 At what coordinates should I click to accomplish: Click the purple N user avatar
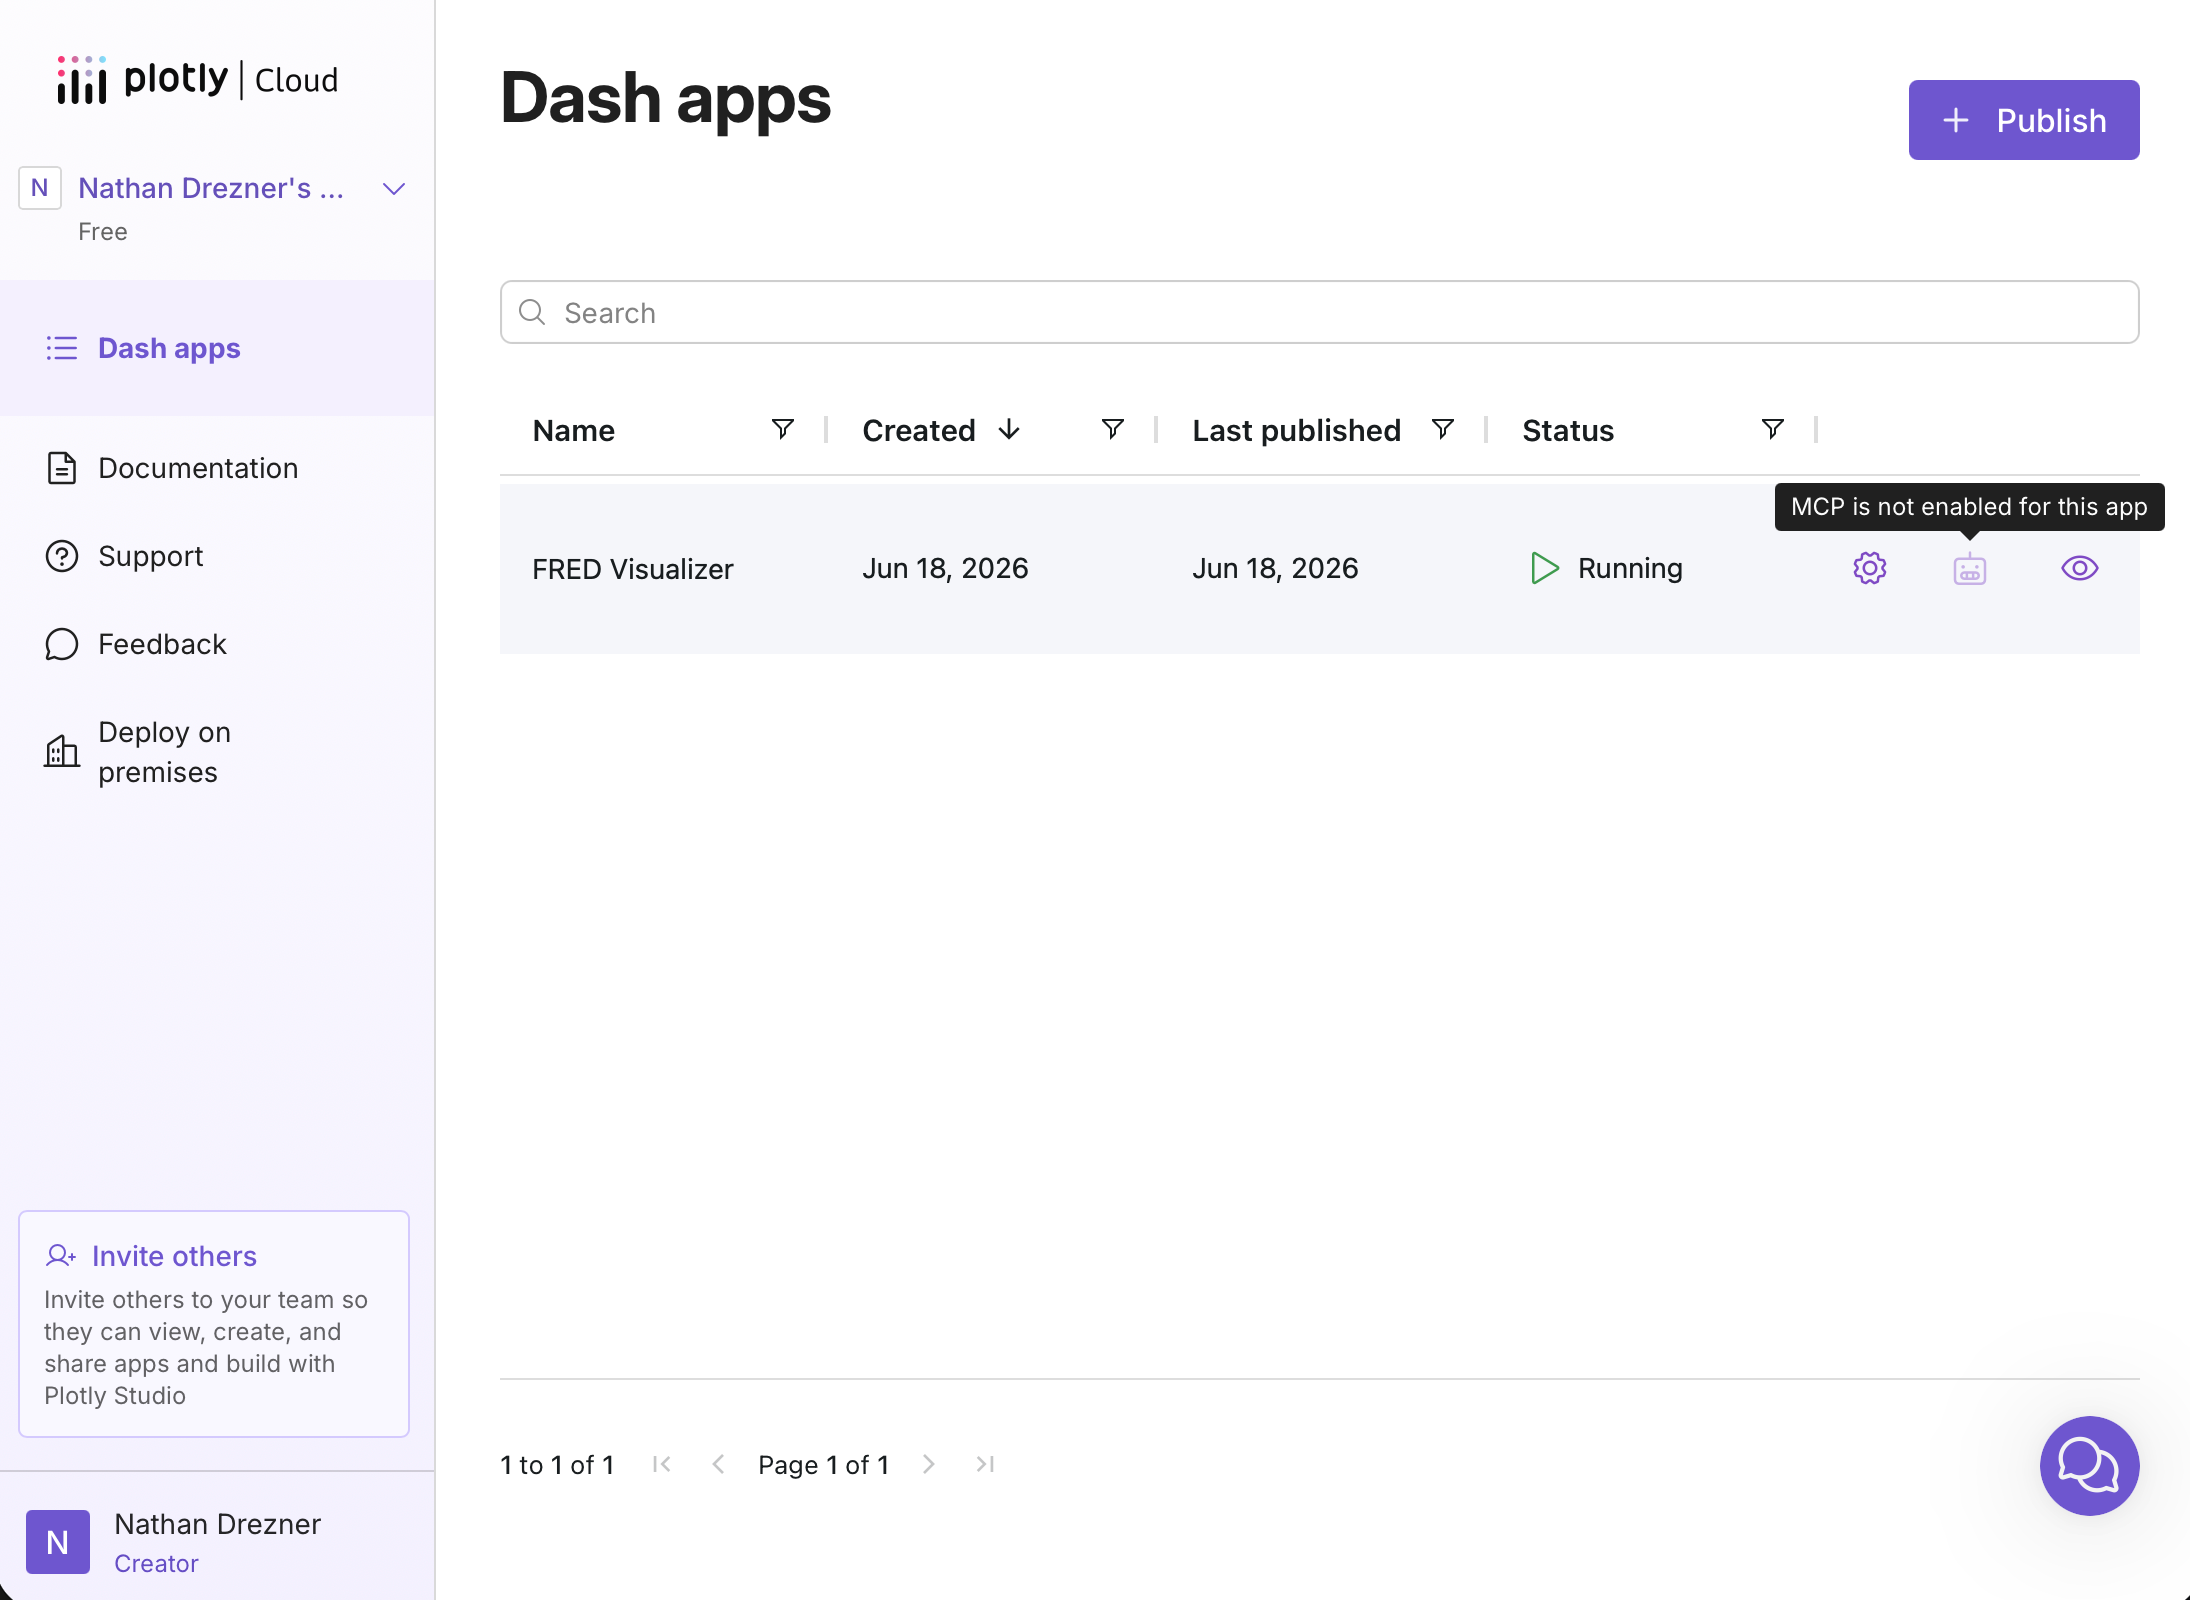tap(58, 1542)
